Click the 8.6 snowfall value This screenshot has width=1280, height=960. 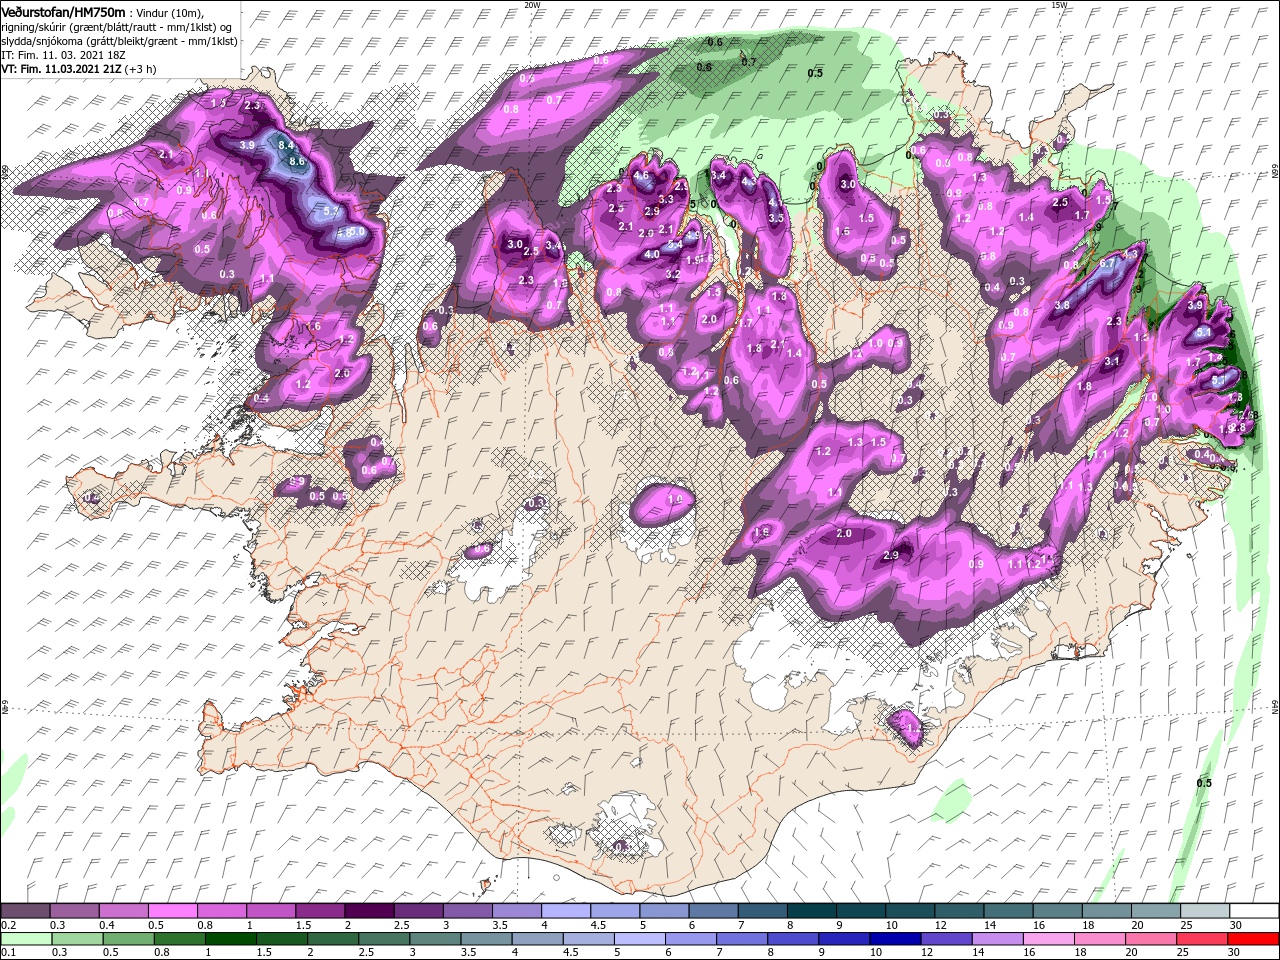point(296,161)
